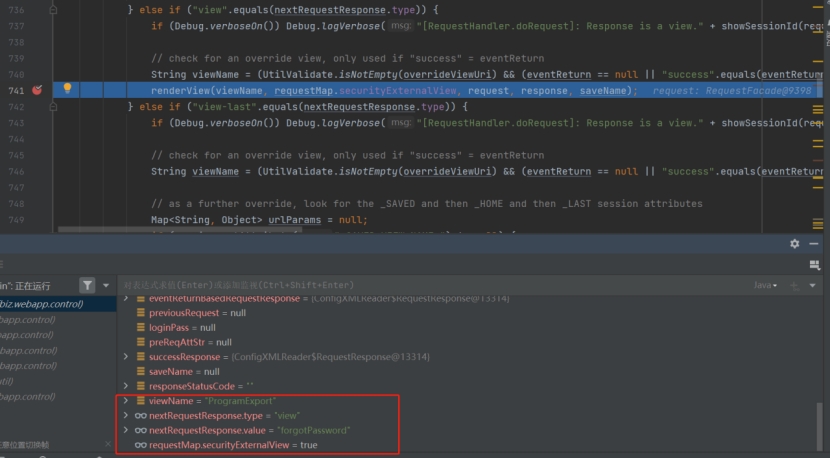Click the field icon beside previousRequest
The height and width of the screenshot is (458, 830).
141,312
